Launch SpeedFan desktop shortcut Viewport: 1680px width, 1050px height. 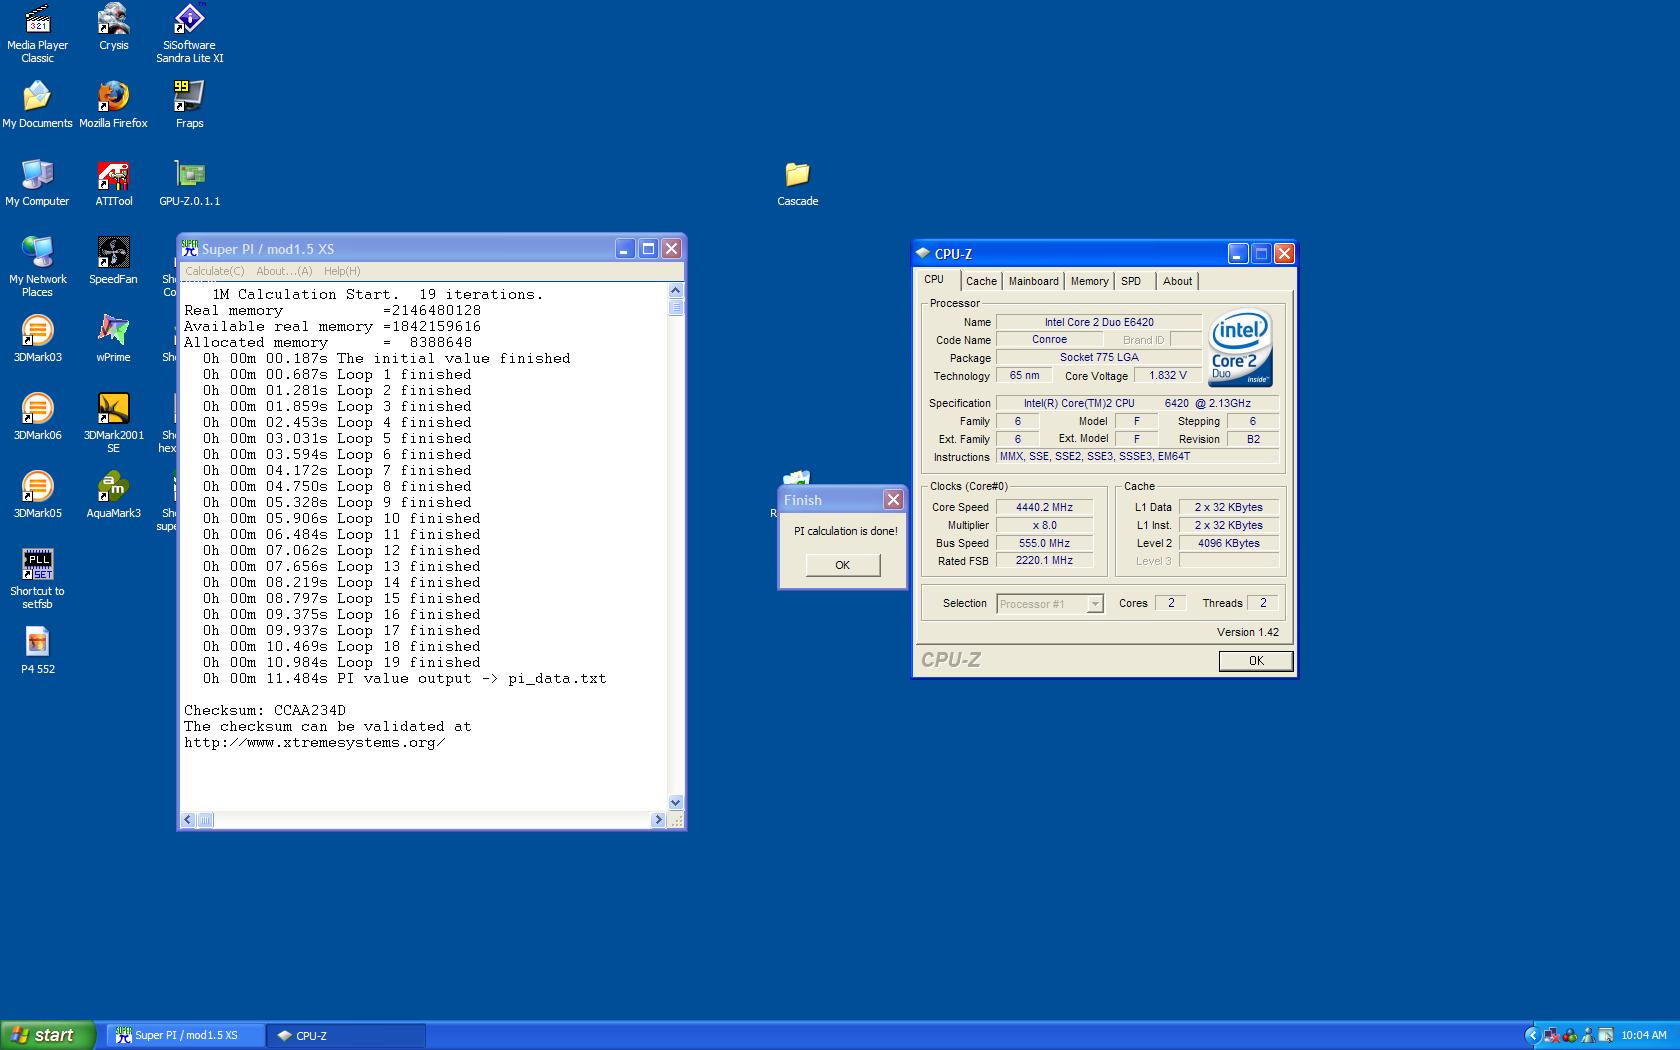[113, 261]
